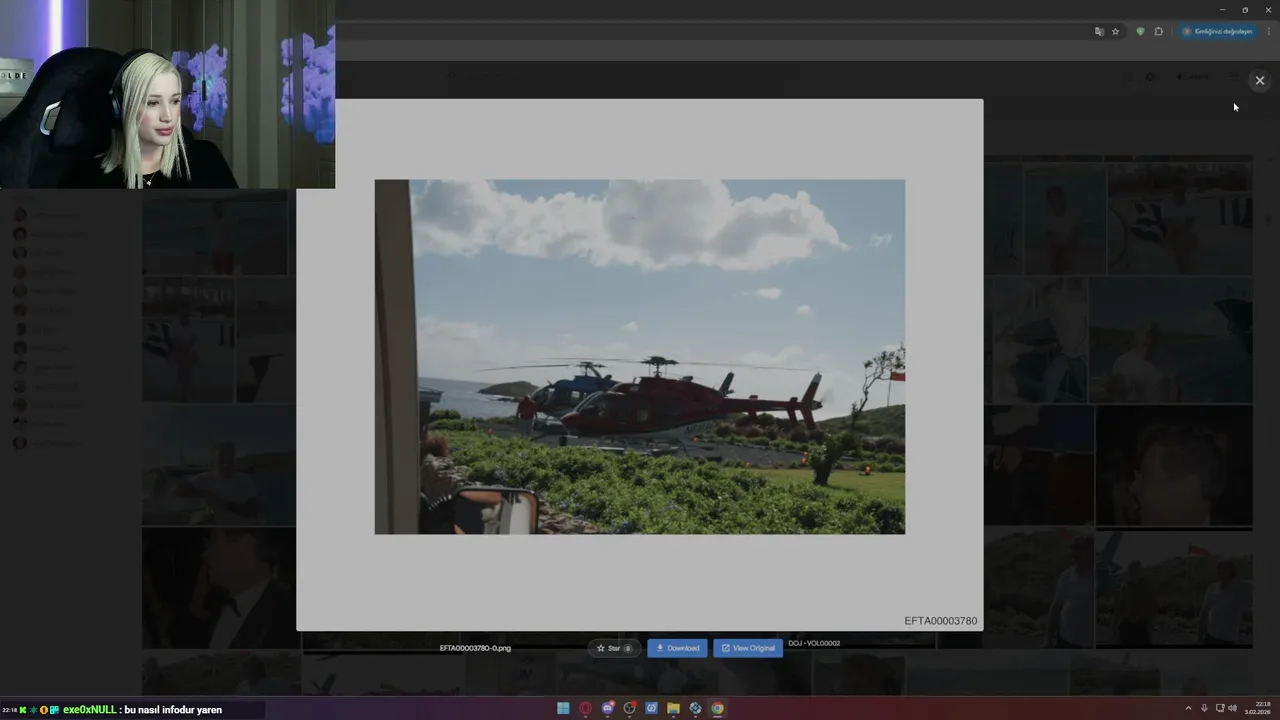Click the microphone tray icon
1280x720 pixels.
point(1204,708)
